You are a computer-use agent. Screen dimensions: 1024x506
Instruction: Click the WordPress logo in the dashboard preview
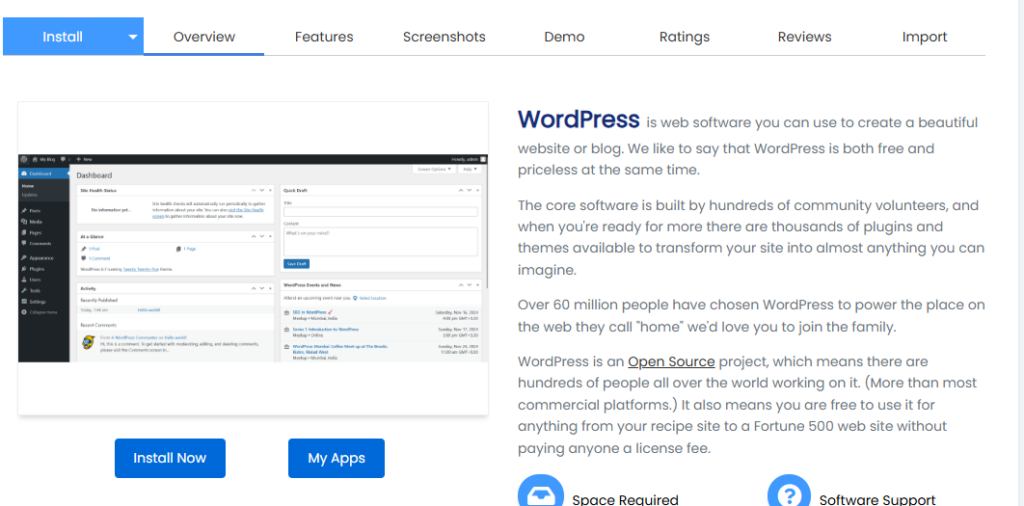pyautogui.click(x=24, y=159)
